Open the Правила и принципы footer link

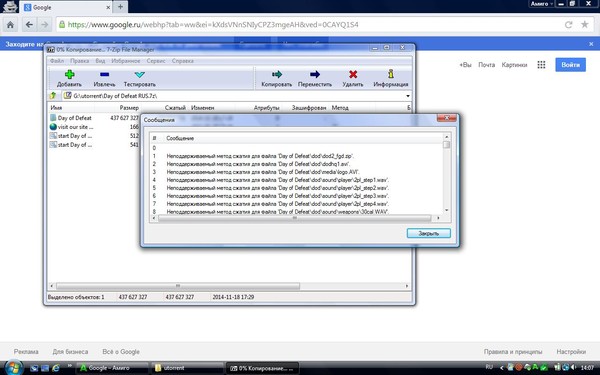tap(513, 352)
